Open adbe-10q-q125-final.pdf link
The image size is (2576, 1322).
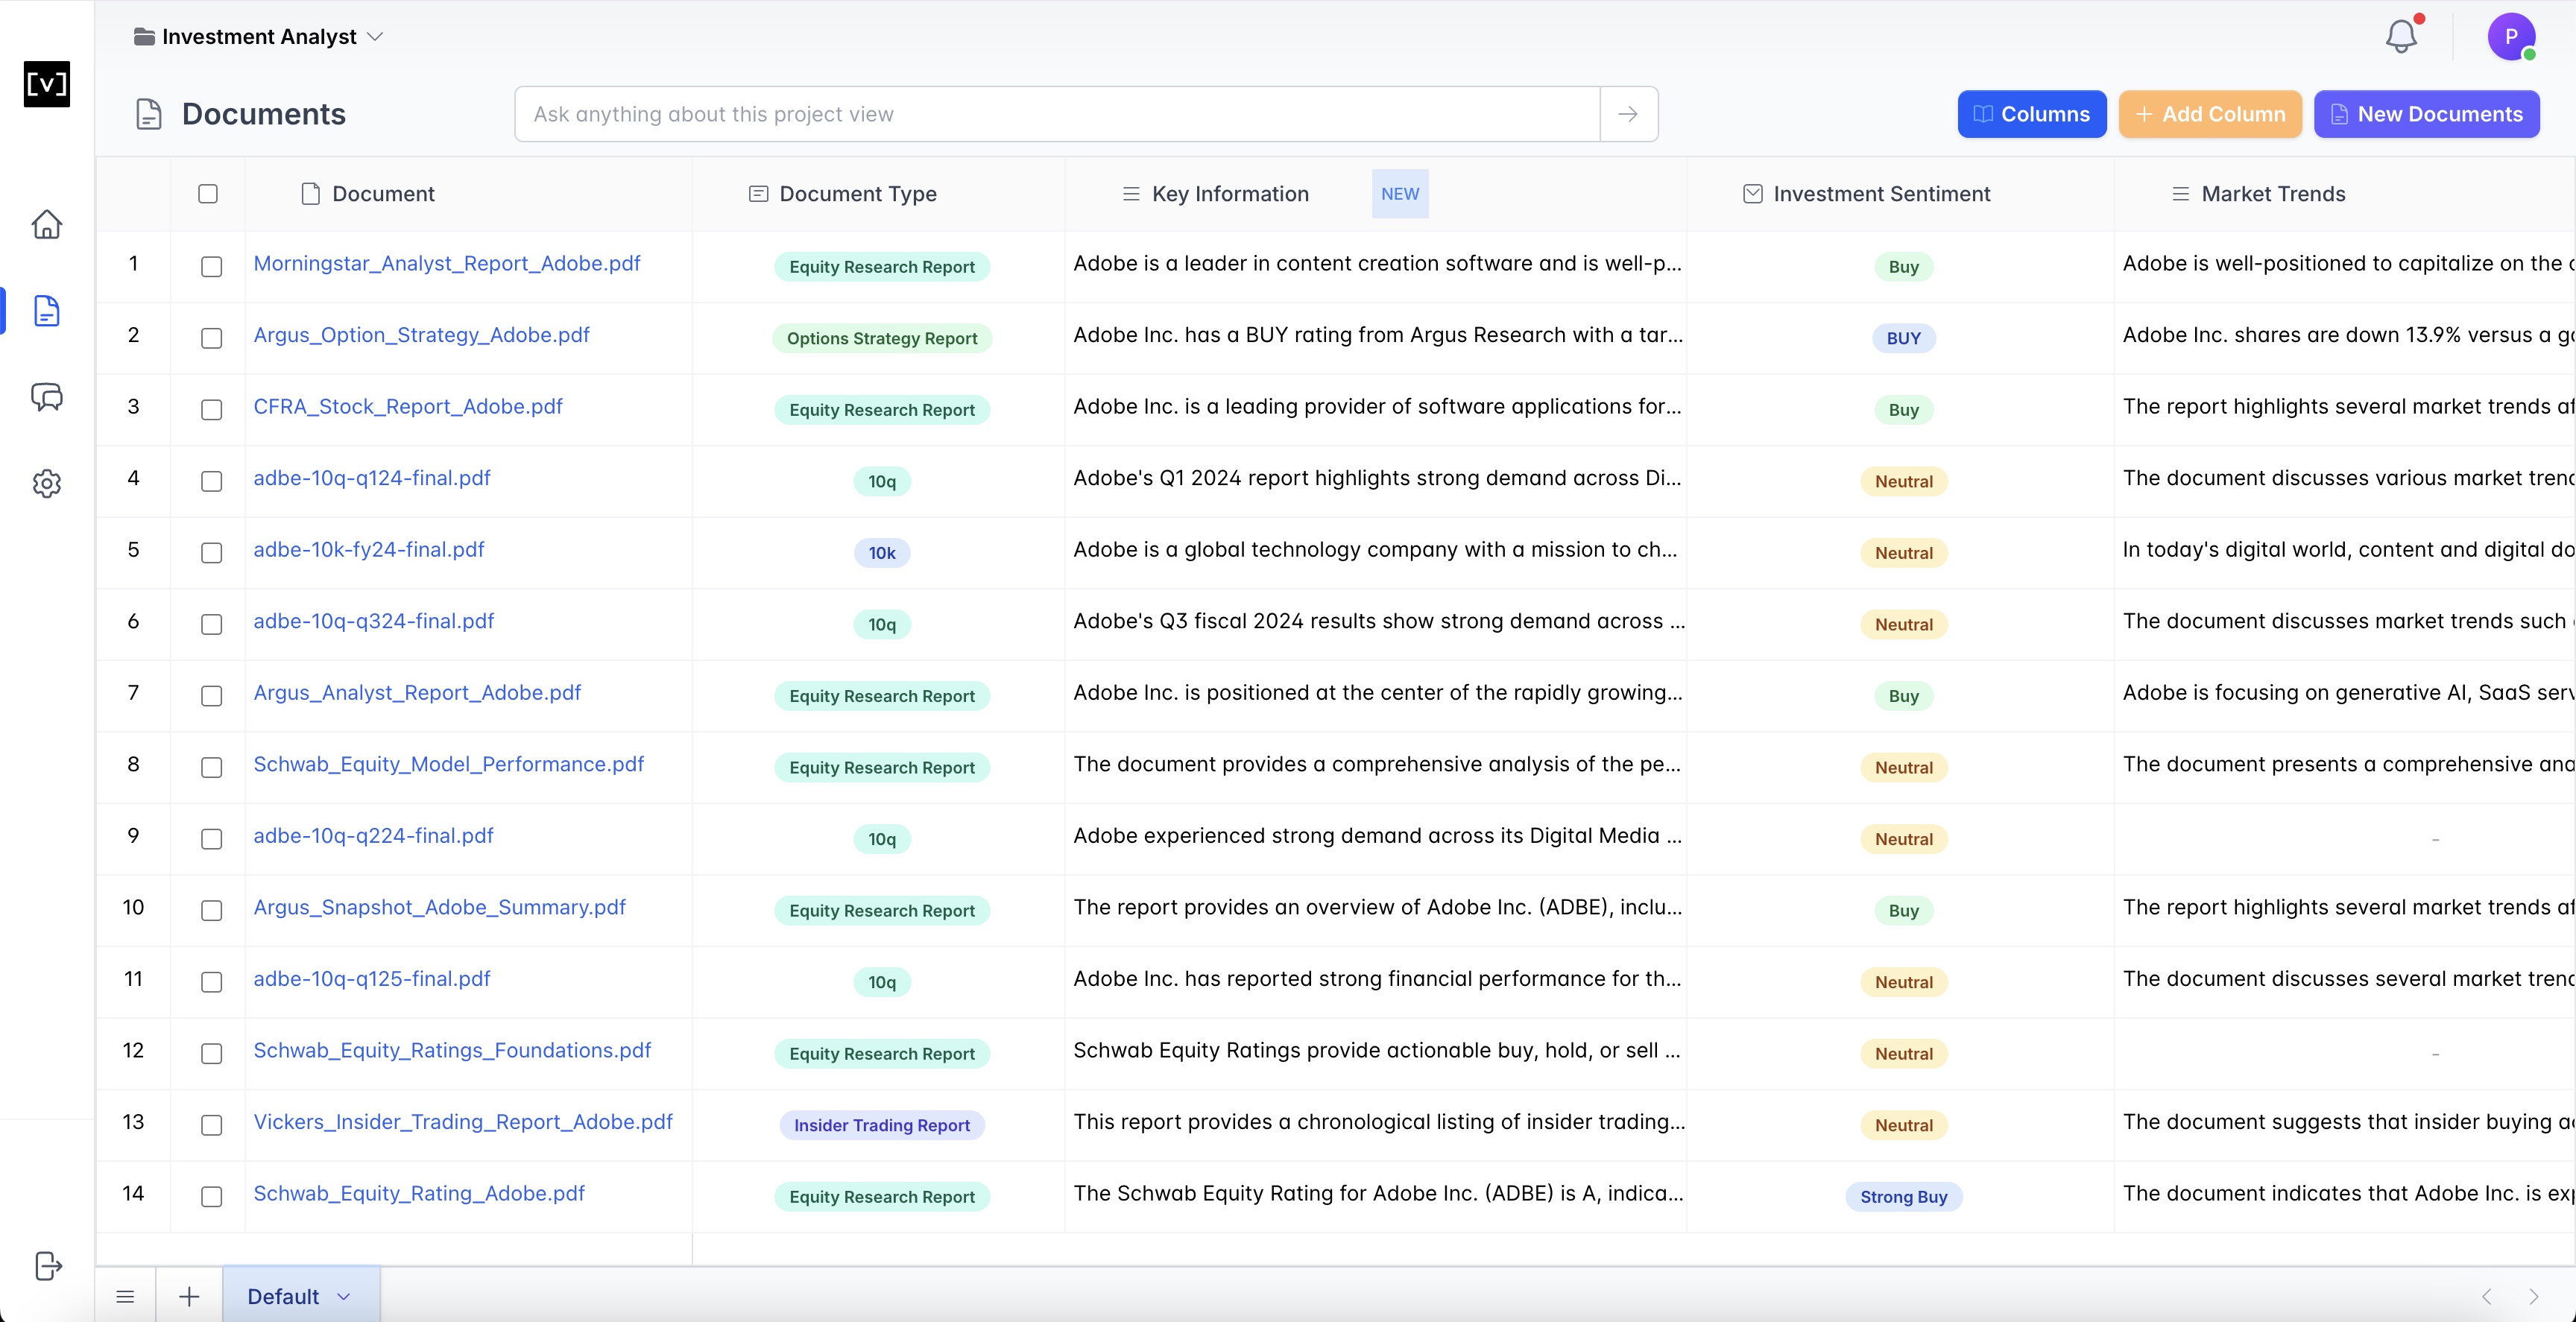click(371, 978)
